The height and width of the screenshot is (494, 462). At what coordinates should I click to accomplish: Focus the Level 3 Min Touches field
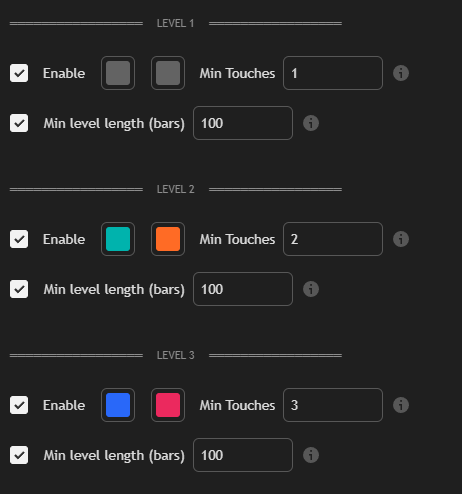tap(333, 405)
